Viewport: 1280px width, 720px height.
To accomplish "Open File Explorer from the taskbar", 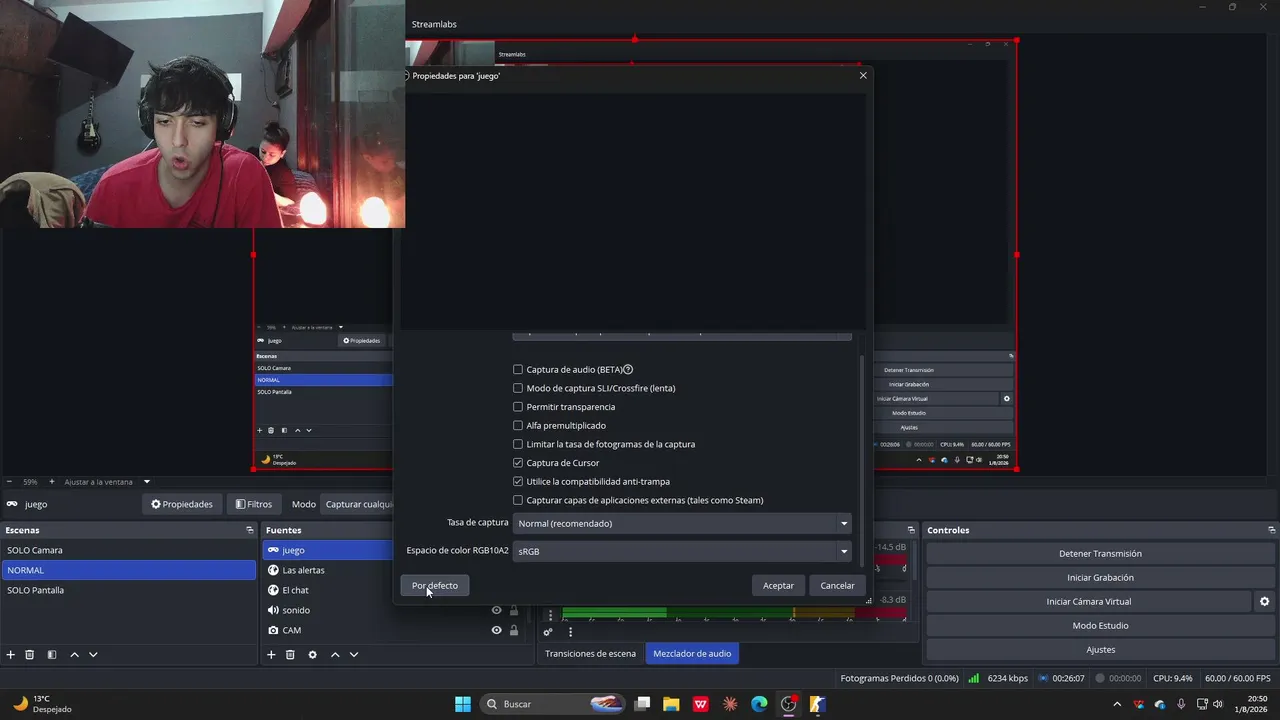I will pos(671,704).
